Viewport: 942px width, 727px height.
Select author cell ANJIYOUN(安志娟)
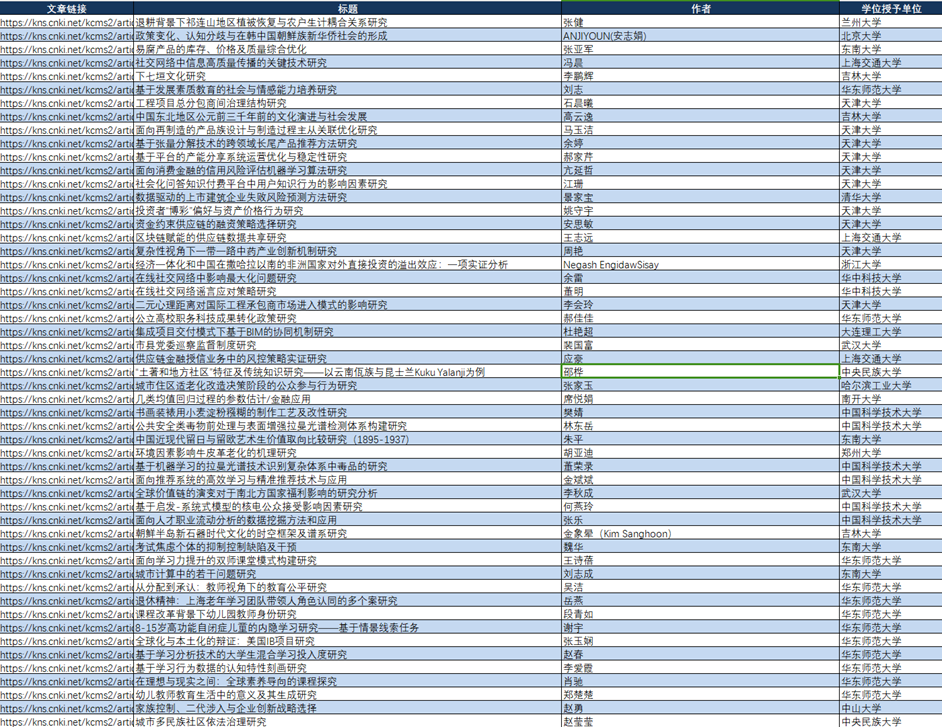(x=700, y=36)
